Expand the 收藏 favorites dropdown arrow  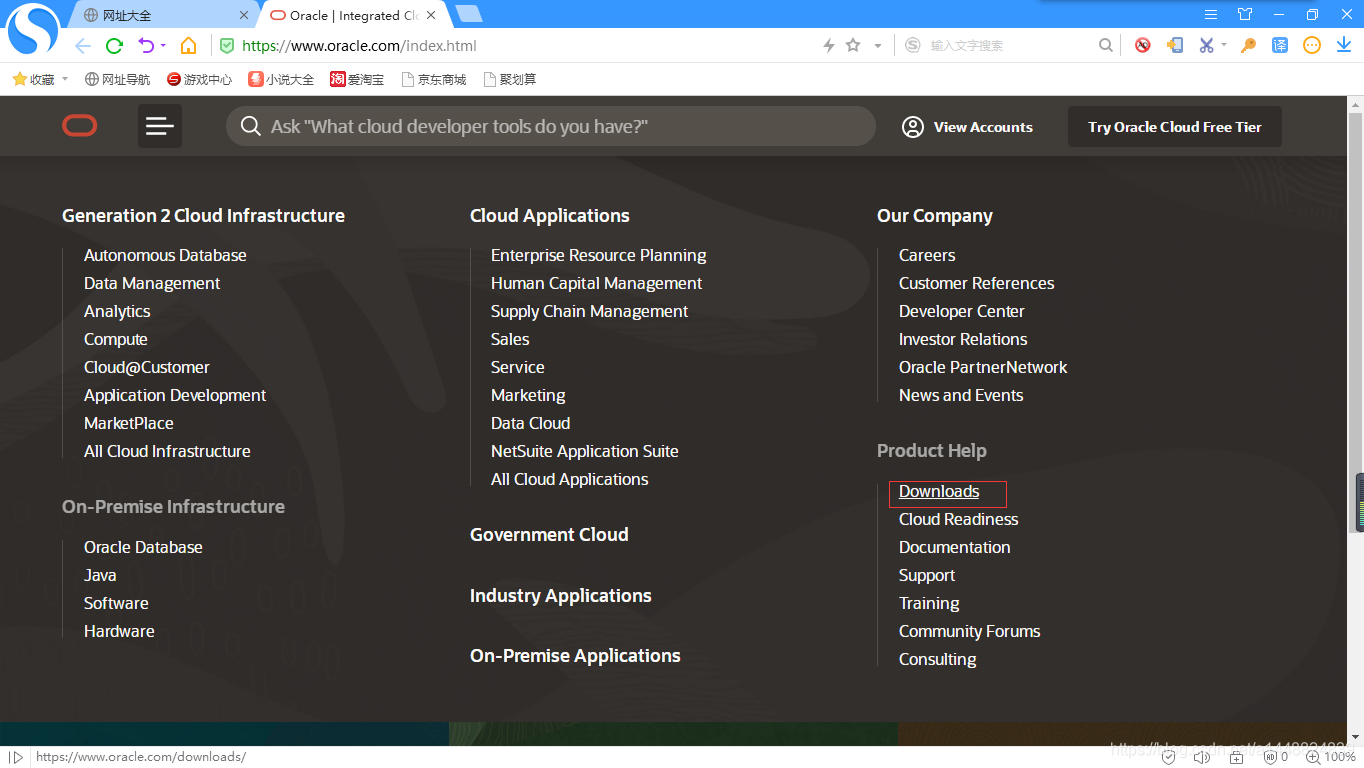(x=65, y=79)
